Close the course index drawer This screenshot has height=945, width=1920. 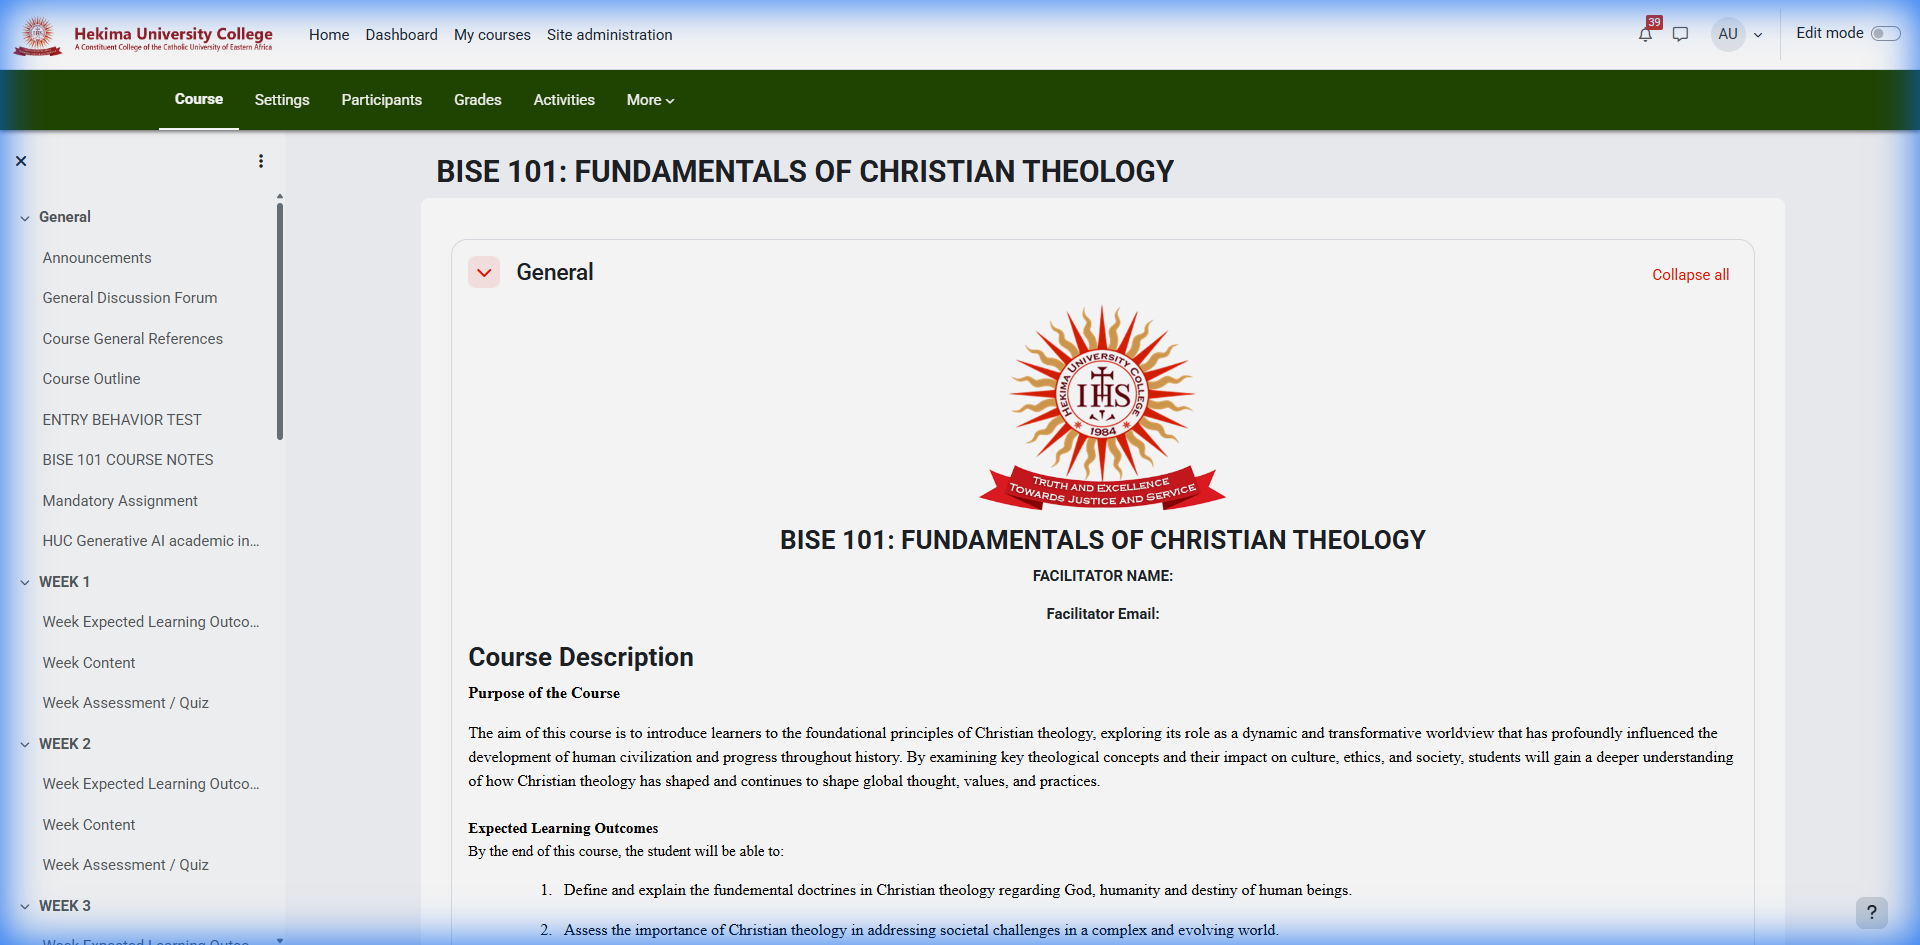click(21, 161)
